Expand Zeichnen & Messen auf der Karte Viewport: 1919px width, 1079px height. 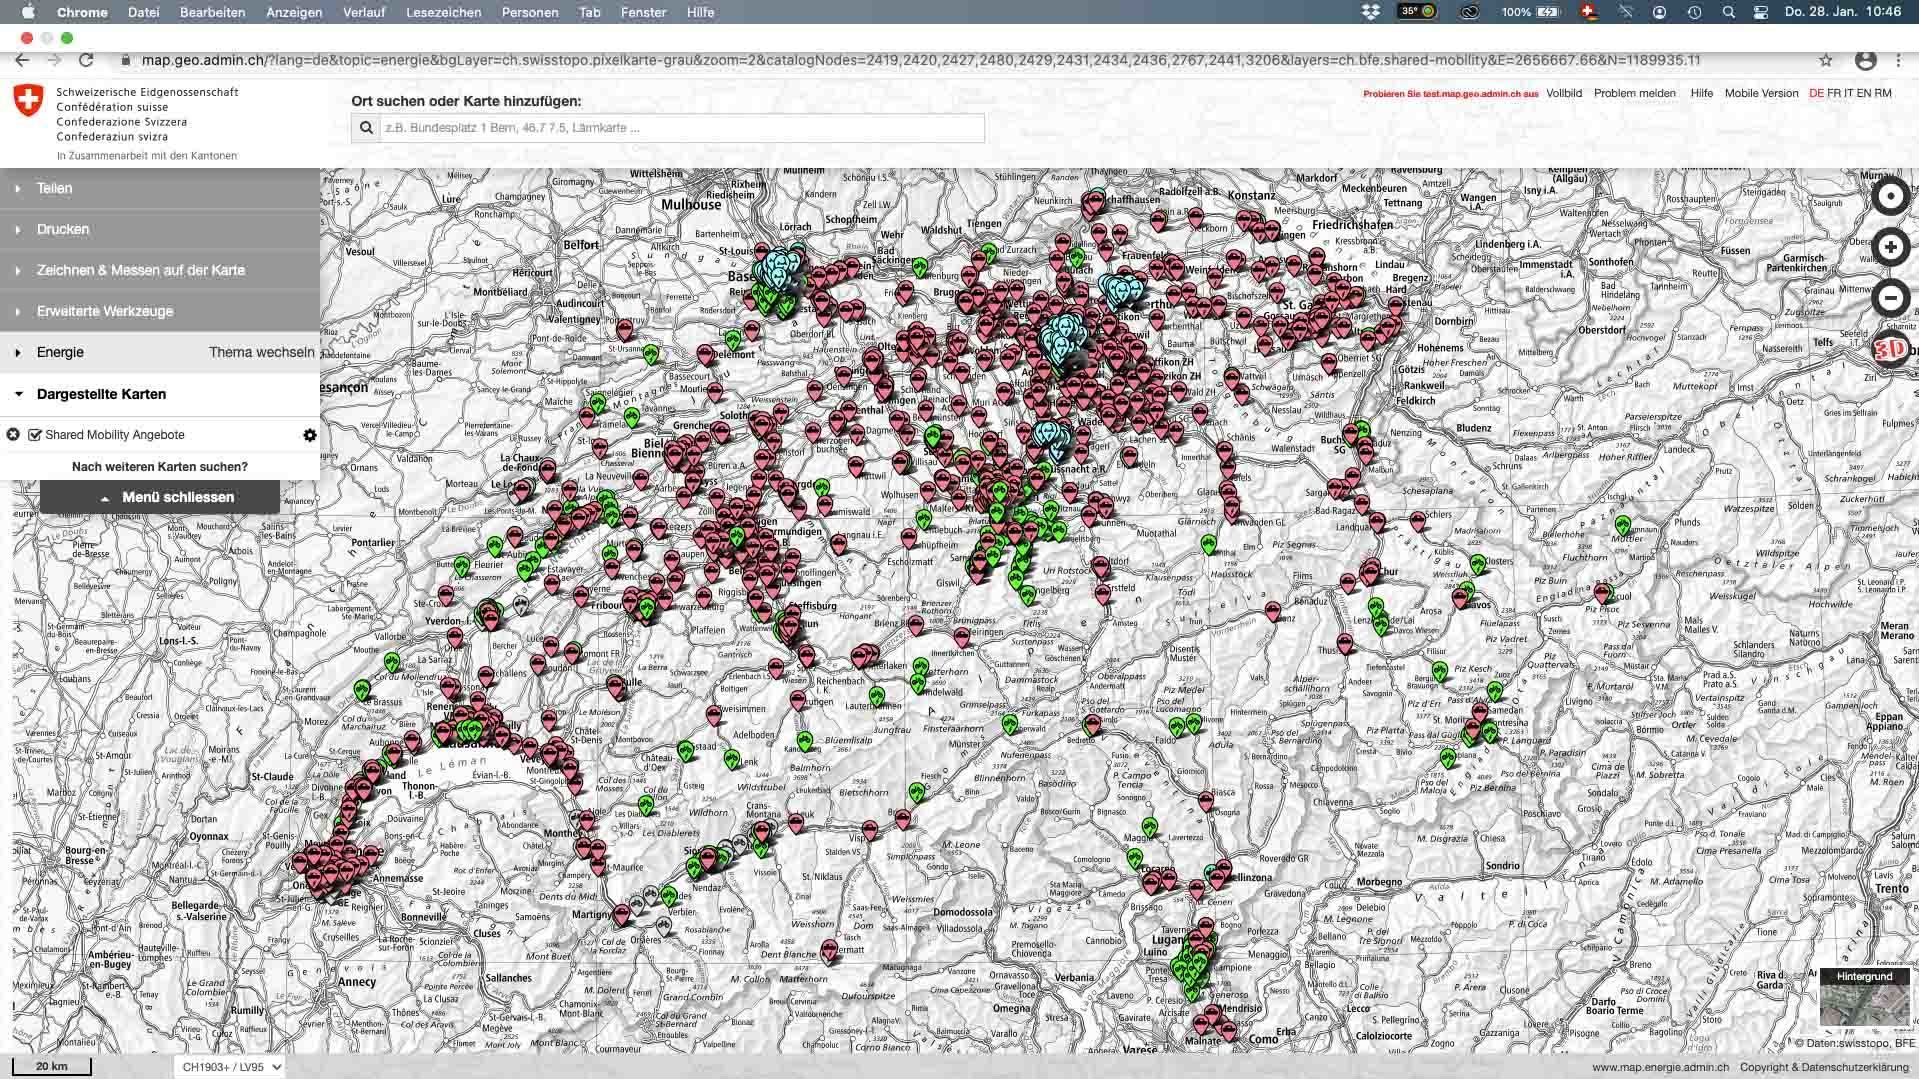point(160,270)
